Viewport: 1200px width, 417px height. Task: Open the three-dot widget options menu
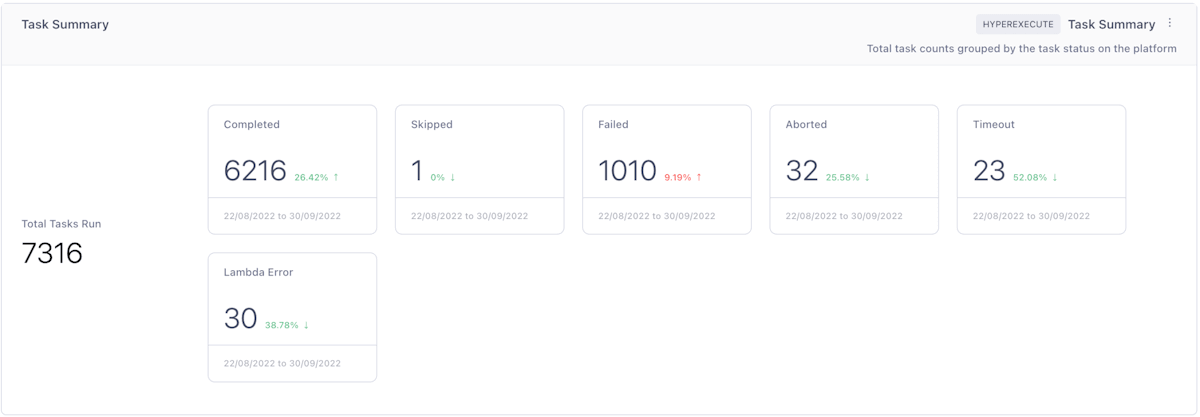point(1170,23)
